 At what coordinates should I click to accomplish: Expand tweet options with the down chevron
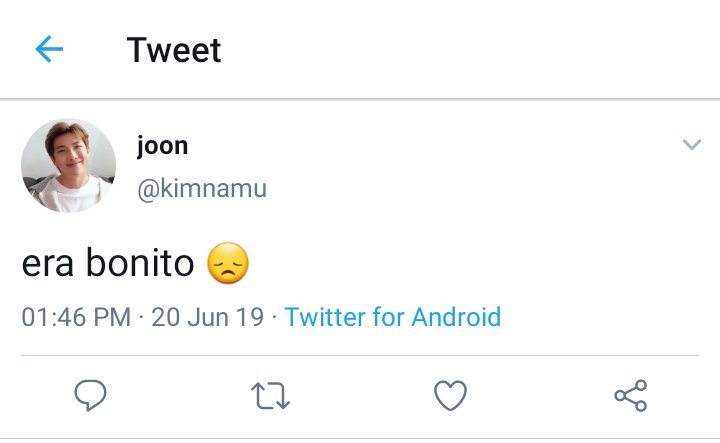691,145
